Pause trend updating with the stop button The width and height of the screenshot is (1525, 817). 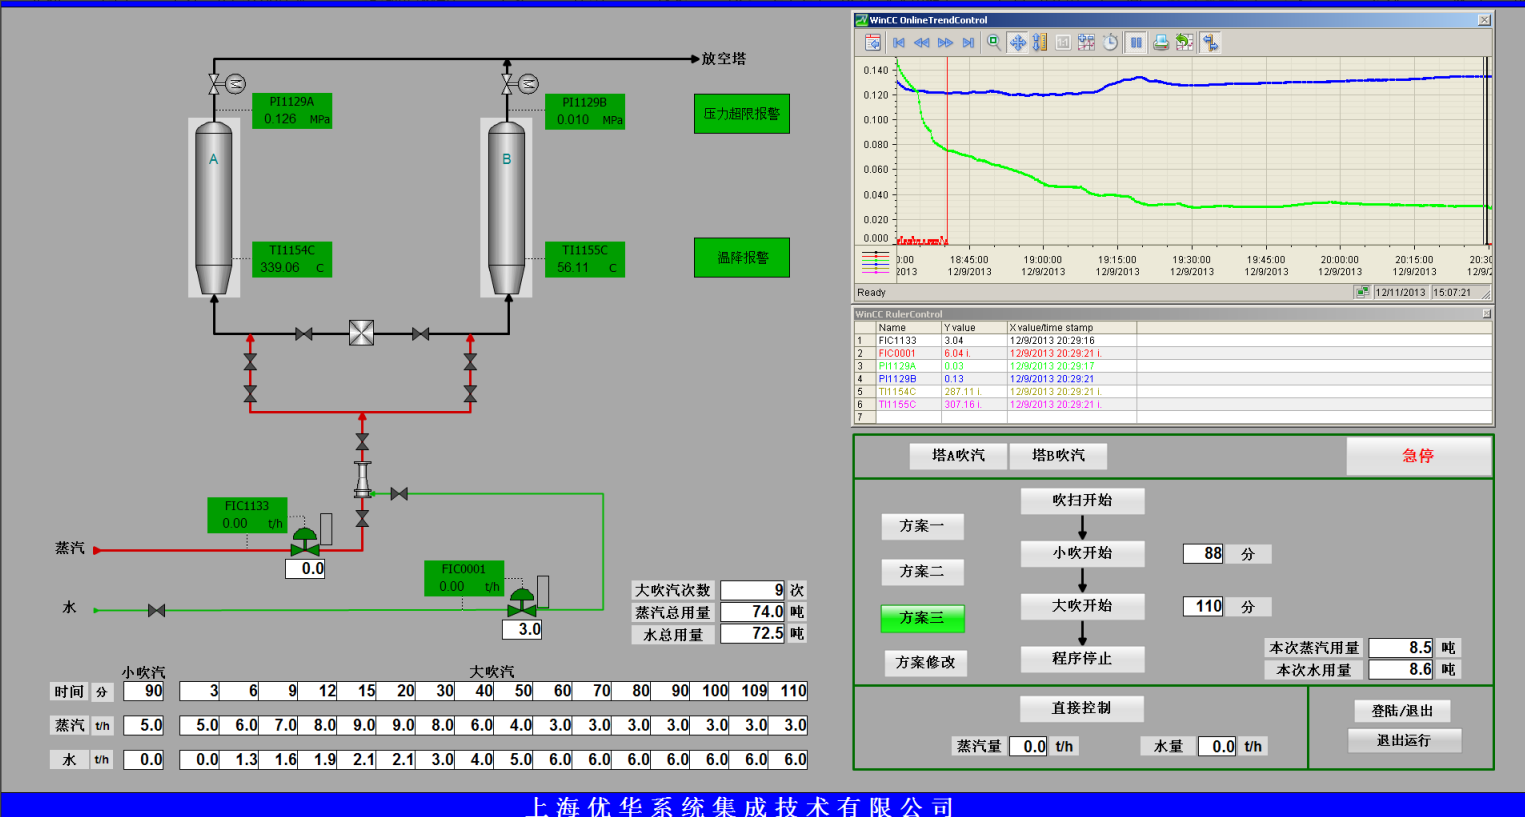[1136, 42]
